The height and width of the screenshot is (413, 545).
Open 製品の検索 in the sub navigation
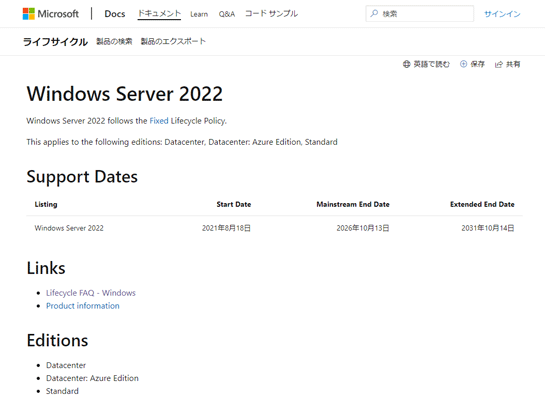tap(114, 41)
